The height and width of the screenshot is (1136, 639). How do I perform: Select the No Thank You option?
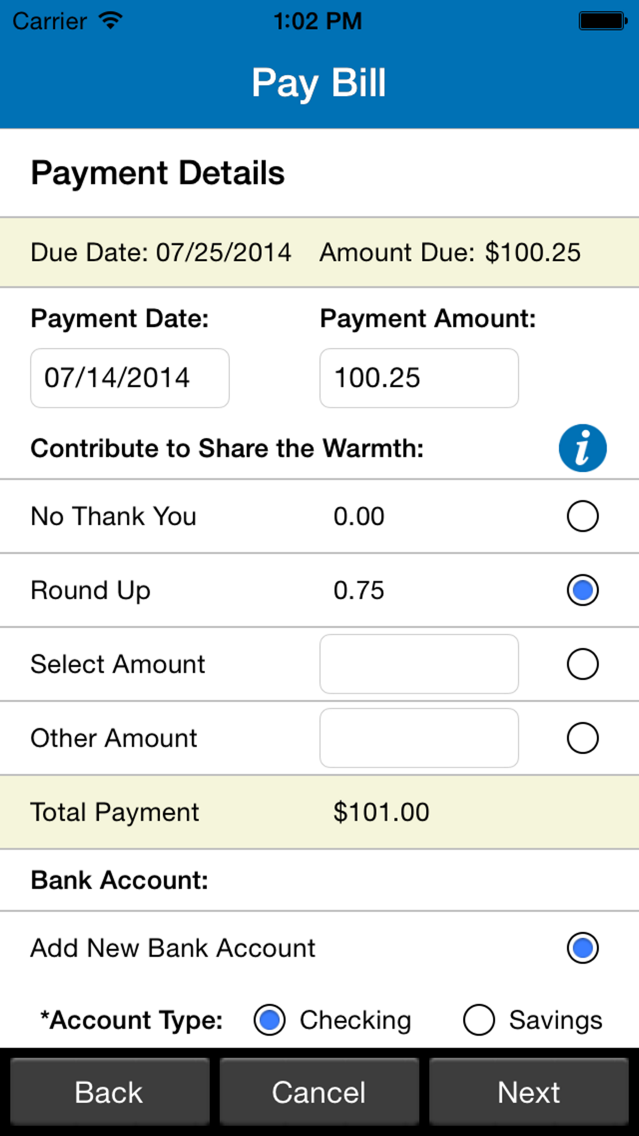pos(582,516)
